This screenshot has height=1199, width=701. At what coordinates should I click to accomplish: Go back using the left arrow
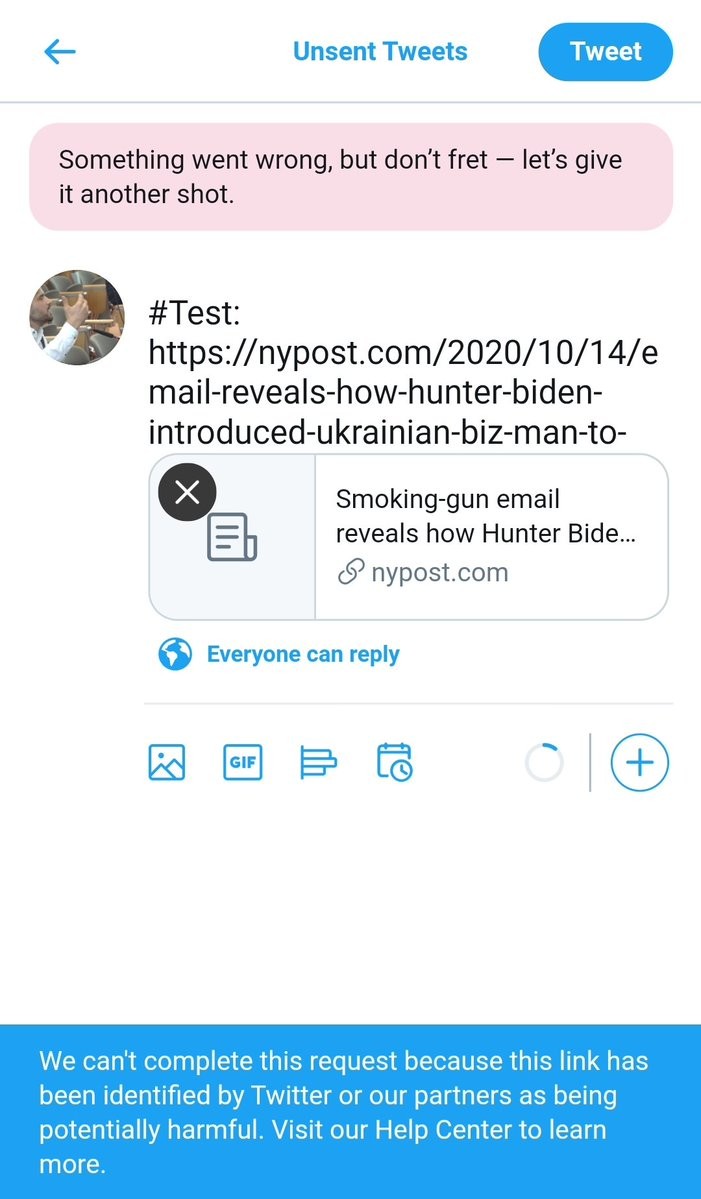click(x=60, y=52)
